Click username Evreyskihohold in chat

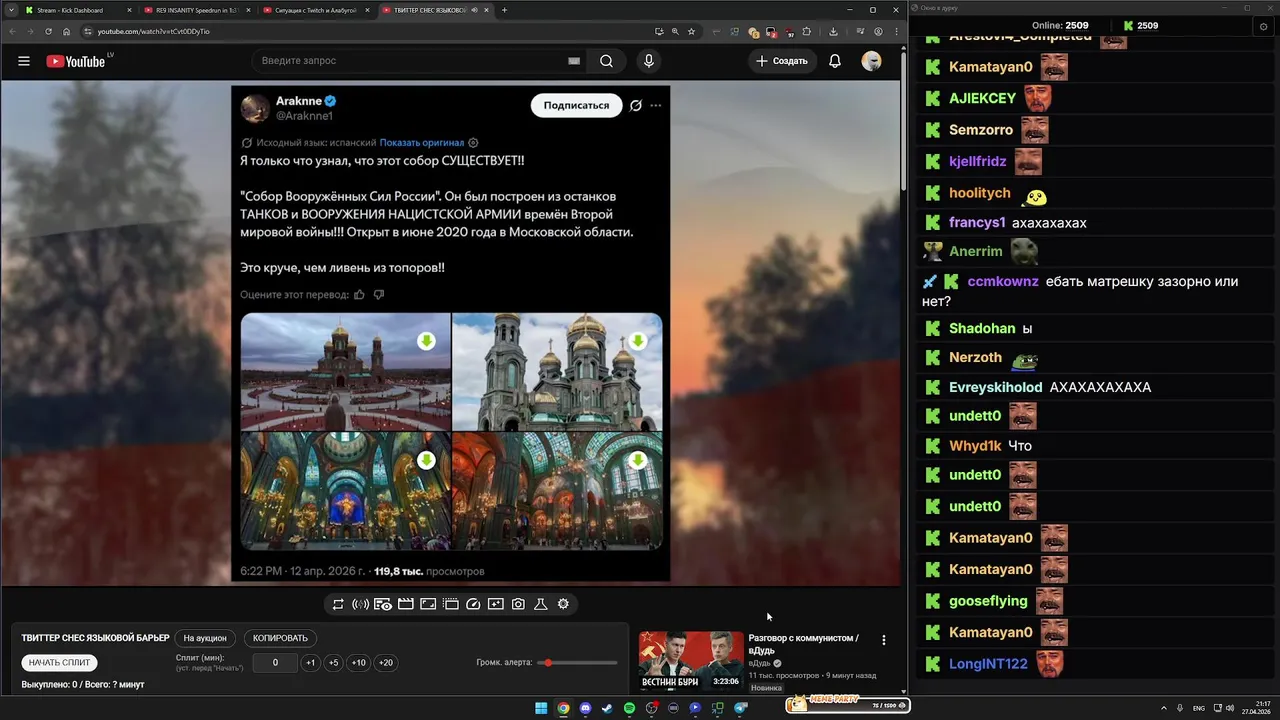pos(995,387)
